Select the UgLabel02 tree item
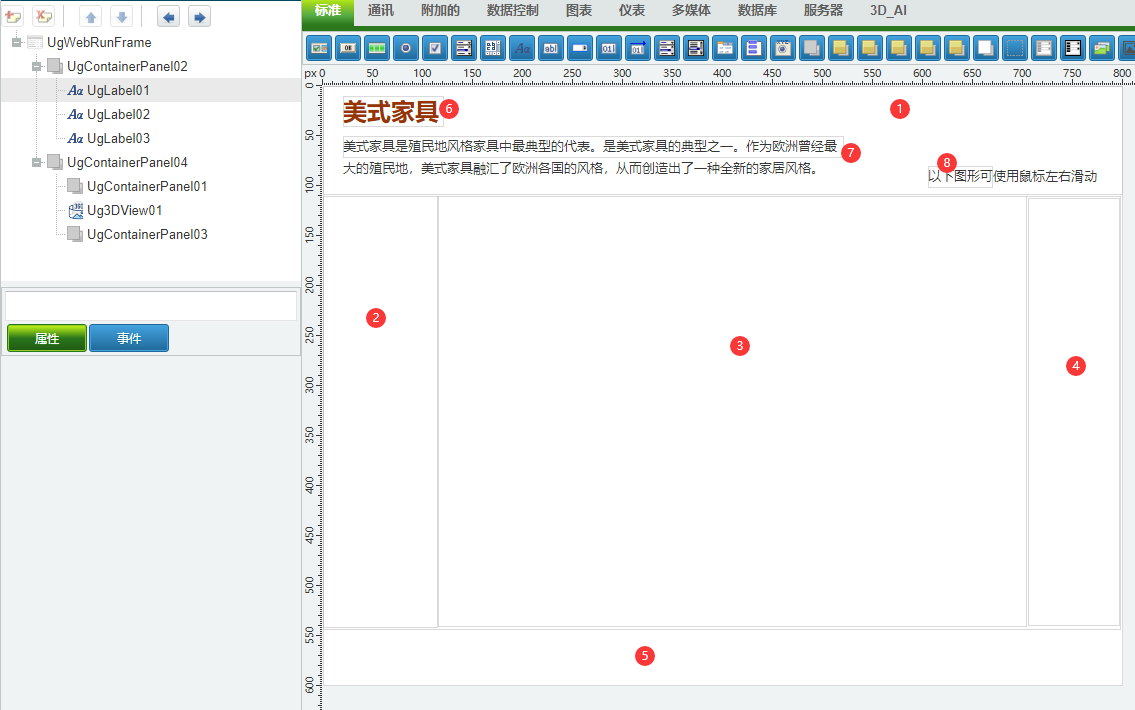Image resolution: width=1135 pixels, height=710 pixels. coord(118,114)
